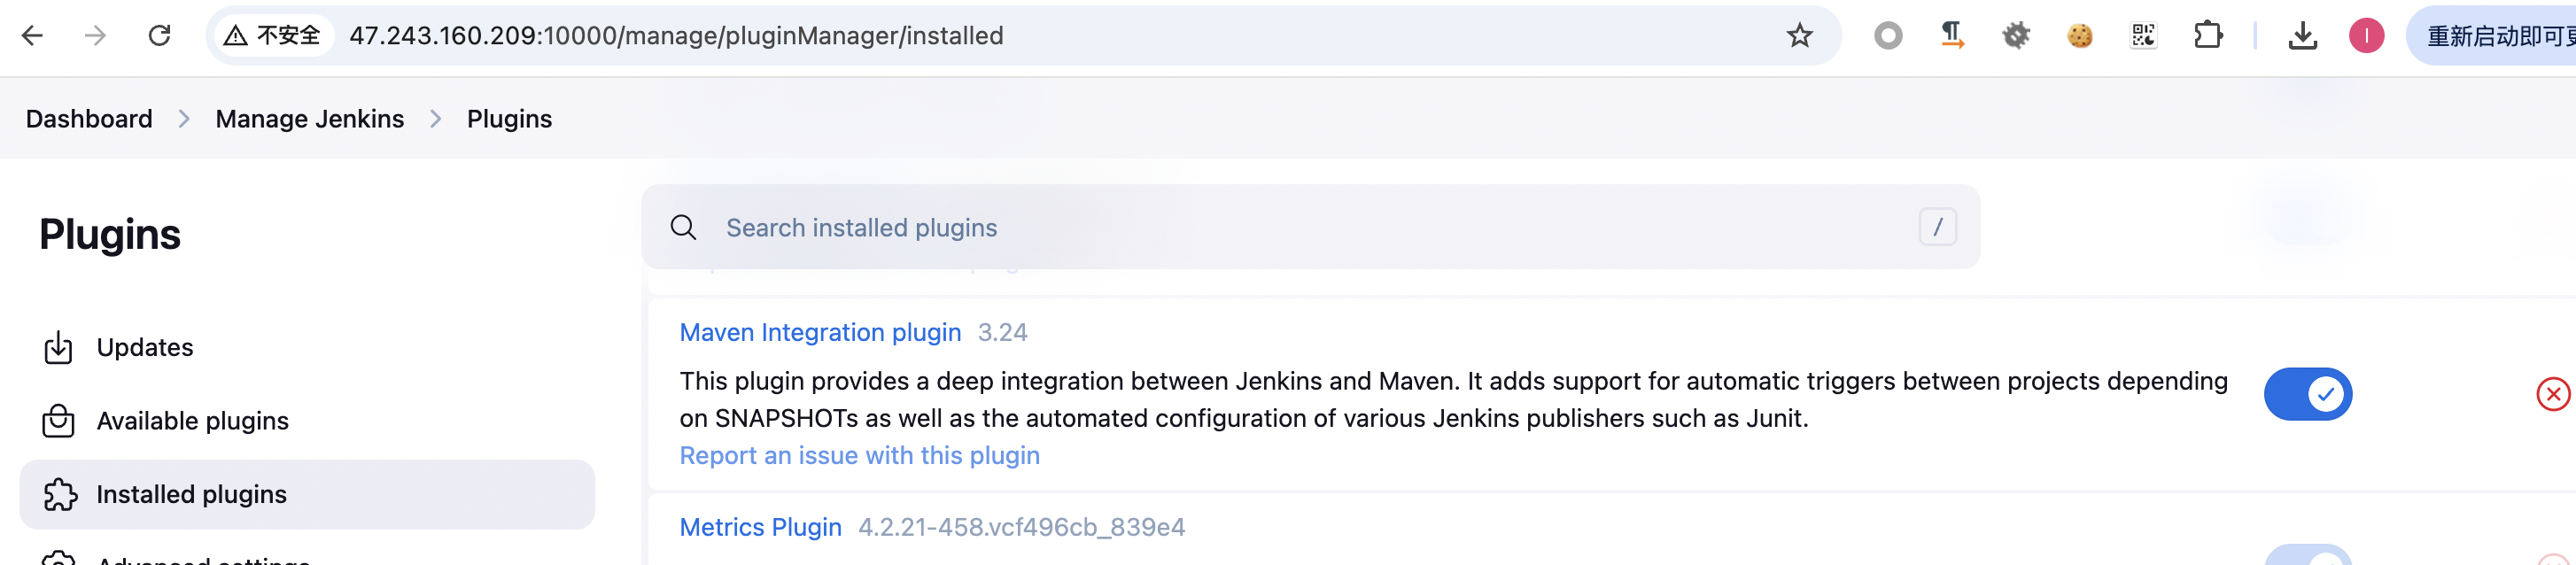Click the search magnifier icon
Image resolution: width=2576 pixels, height=565 pixels.
tap(684, 227)
